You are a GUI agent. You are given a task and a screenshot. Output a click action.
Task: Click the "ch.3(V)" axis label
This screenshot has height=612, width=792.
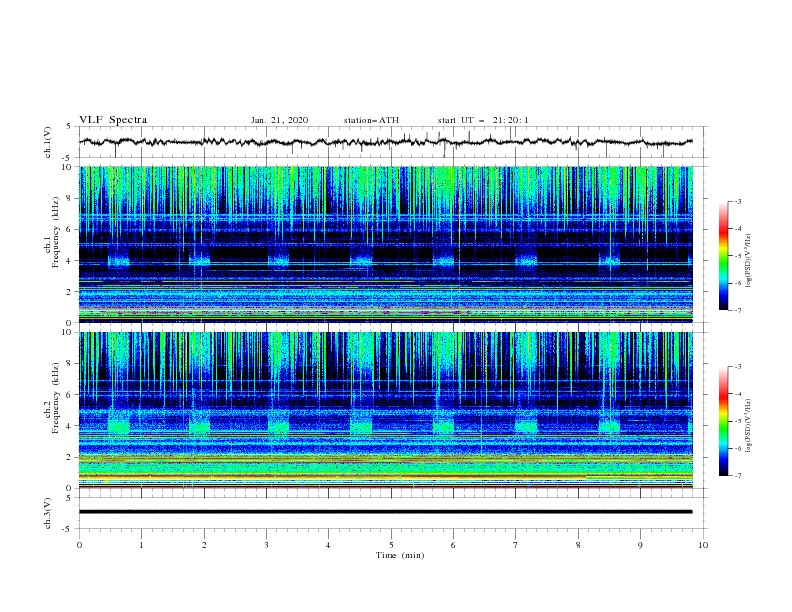[x=48, y=513]
